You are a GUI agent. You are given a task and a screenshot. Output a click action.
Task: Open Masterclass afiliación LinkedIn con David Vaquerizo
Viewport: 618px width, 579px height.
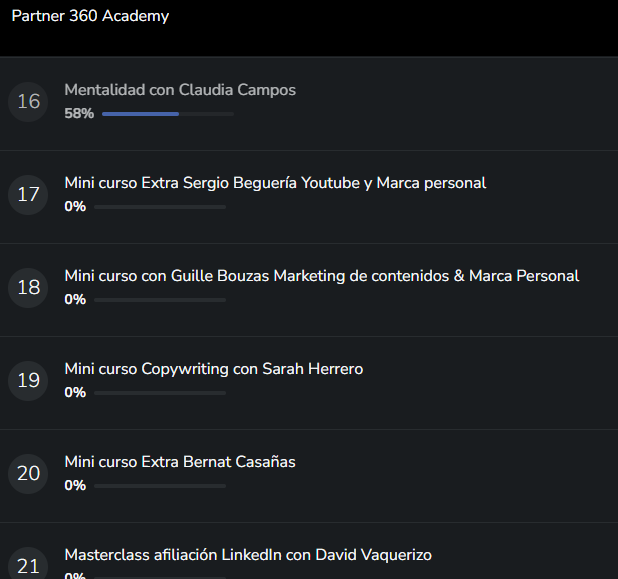(x=248, y=554)
